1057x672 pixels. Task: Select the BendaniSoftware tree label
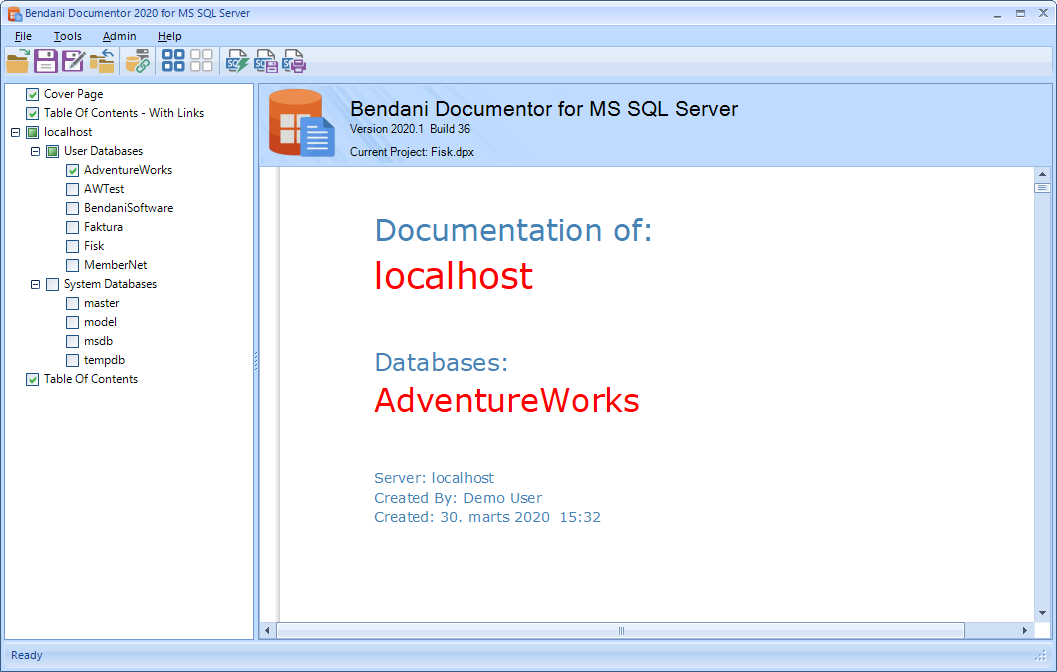[x=129, y=208]
